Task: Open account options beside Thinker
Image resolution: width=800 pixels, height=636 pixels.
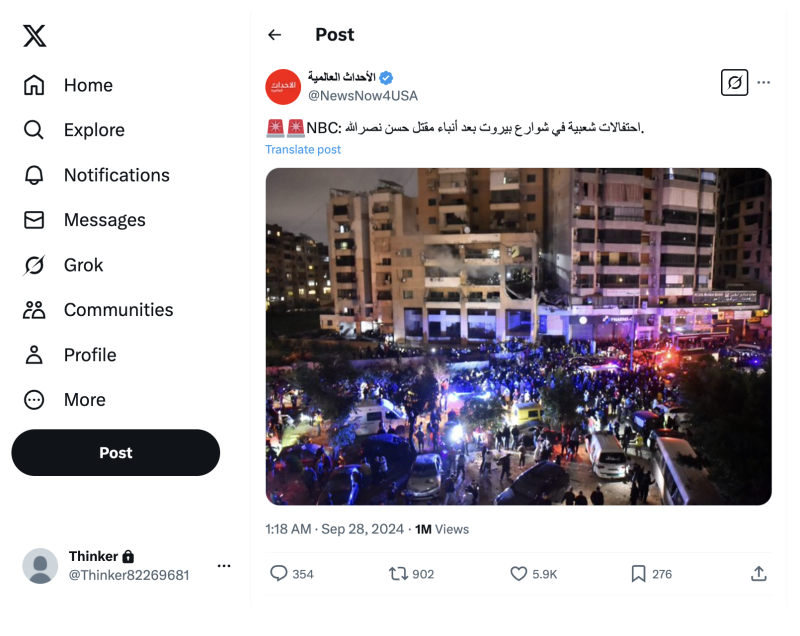Action: point(224,566)
